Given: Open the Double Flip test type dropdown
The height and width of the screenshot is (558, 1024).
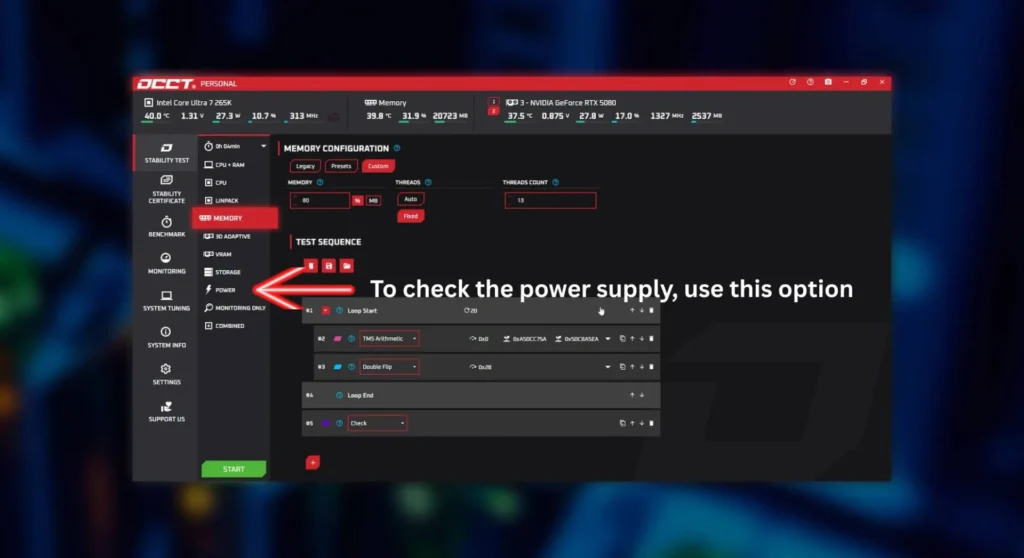Looking at the screenshot, I should 389,367.
